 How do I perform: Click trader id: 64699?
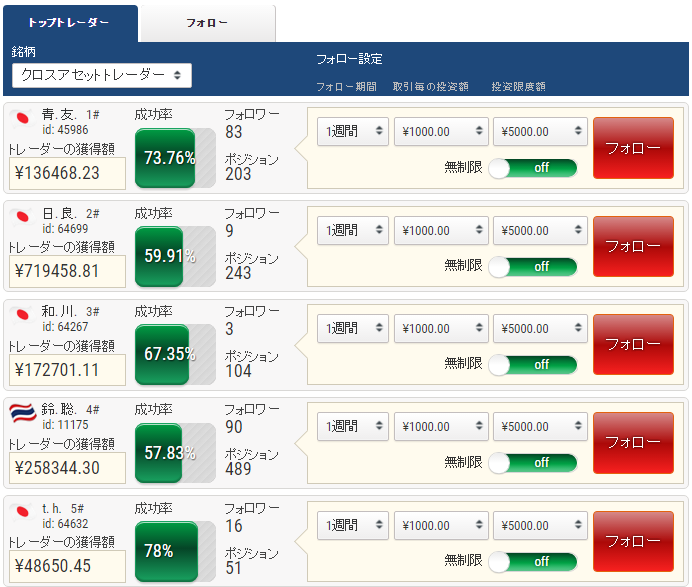tap(65, 229)
